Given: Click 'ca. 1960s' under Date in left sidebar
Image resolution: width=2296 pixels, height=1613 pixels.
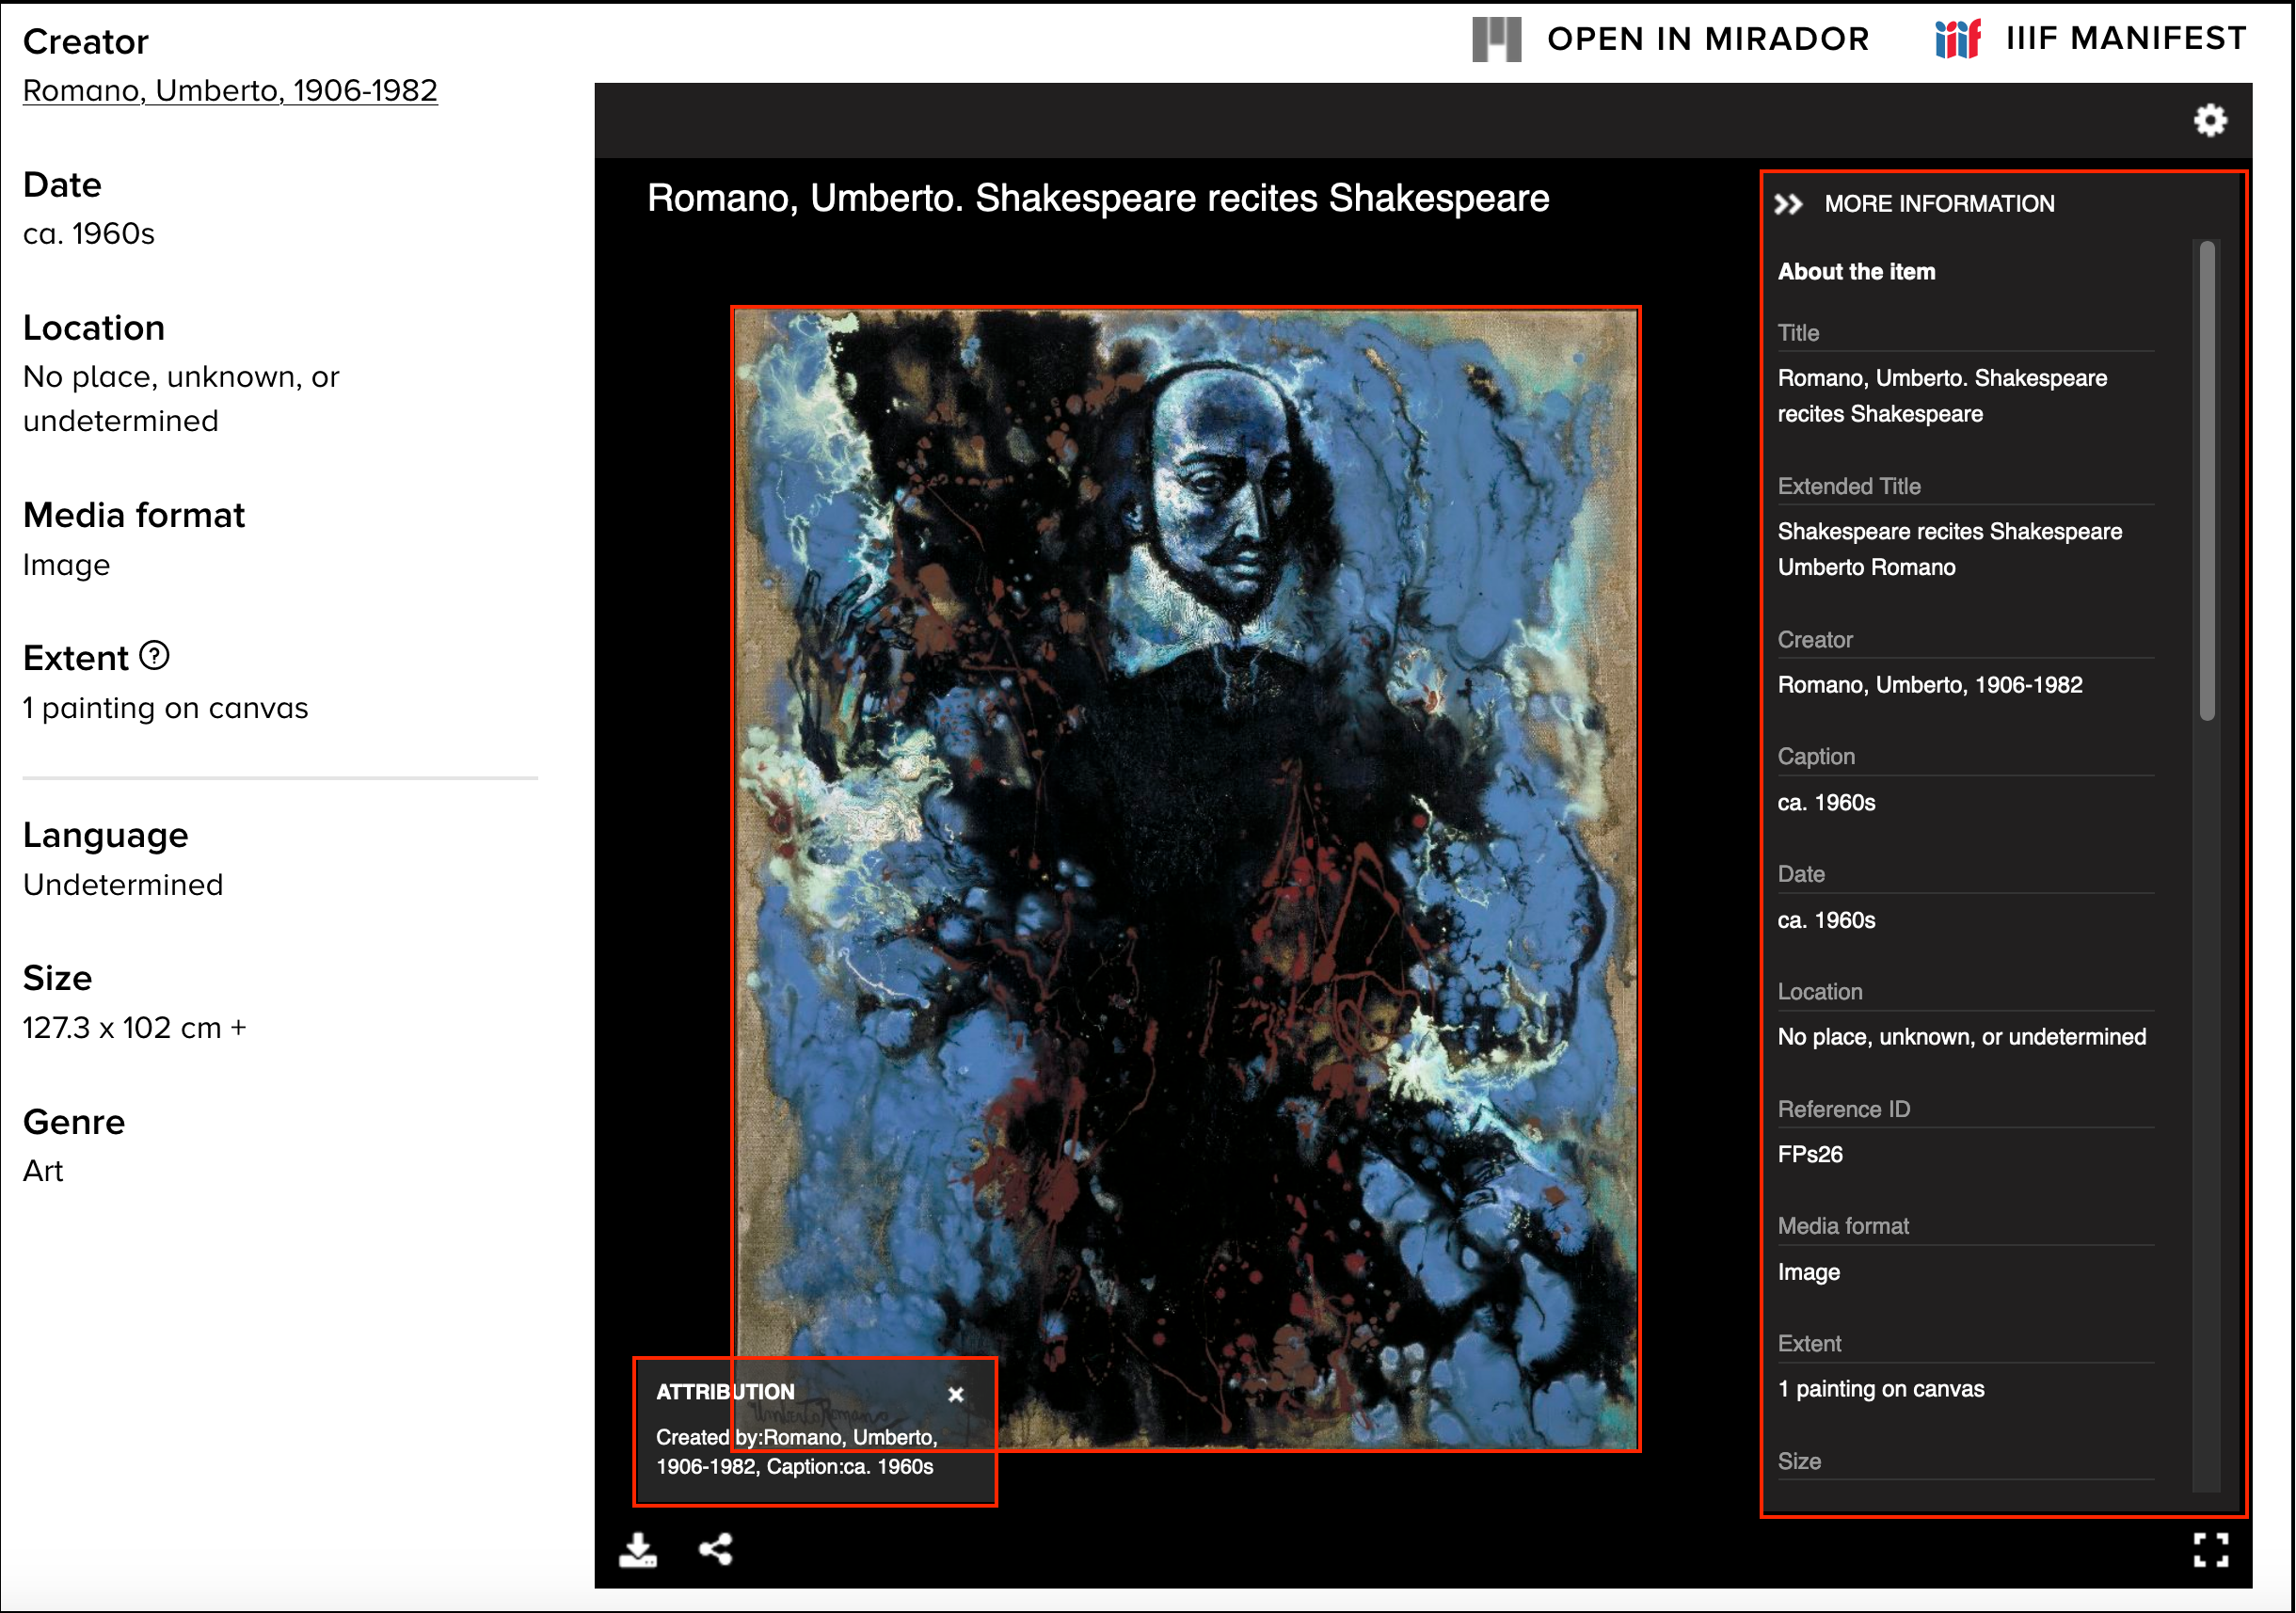Looking at the screenshot, I should (x=89, y=234).
